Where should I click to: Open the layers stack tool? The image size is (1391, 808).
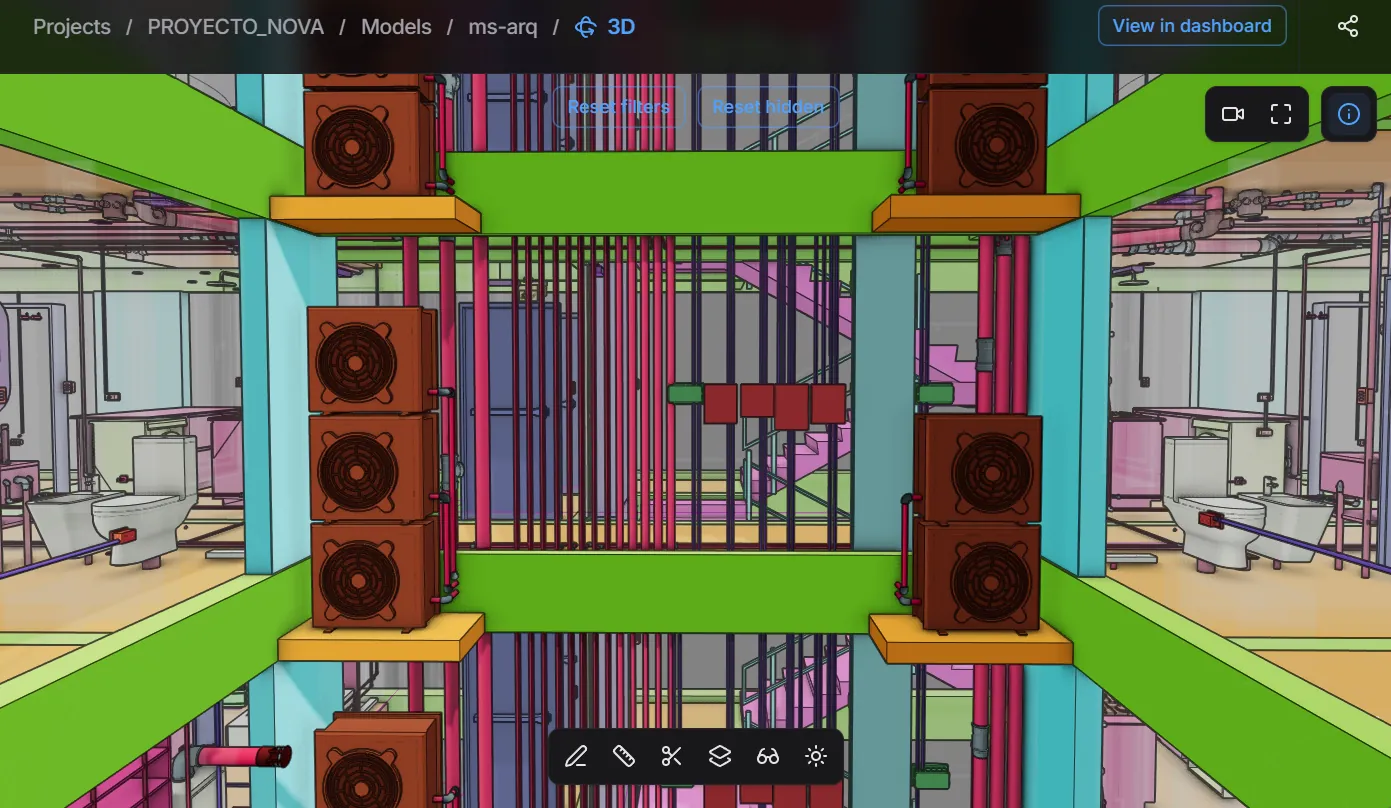tap(720, 757)
